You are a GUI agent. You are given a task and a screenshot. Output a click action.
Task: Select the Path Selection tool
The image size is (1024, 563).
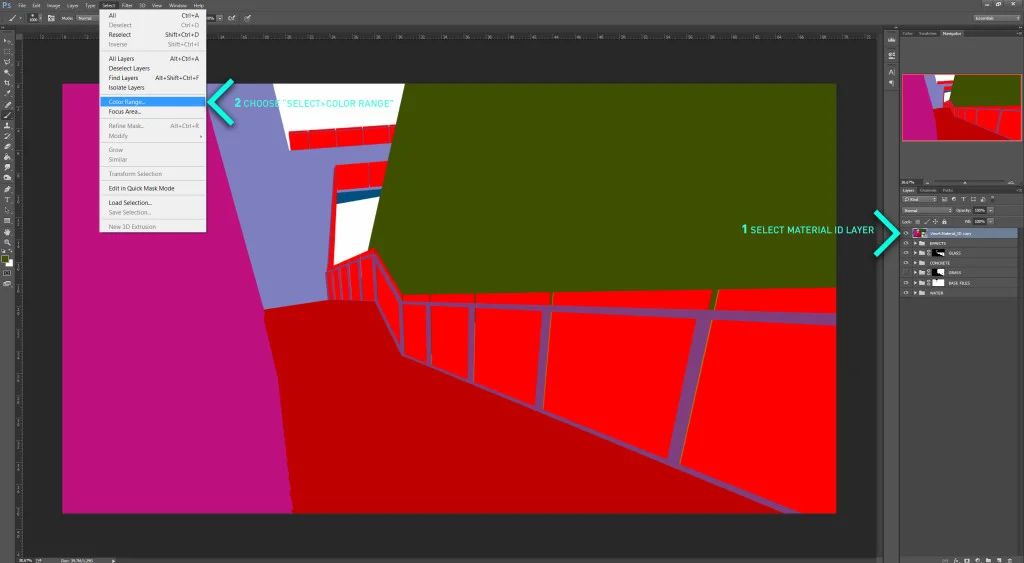(8, 210)
